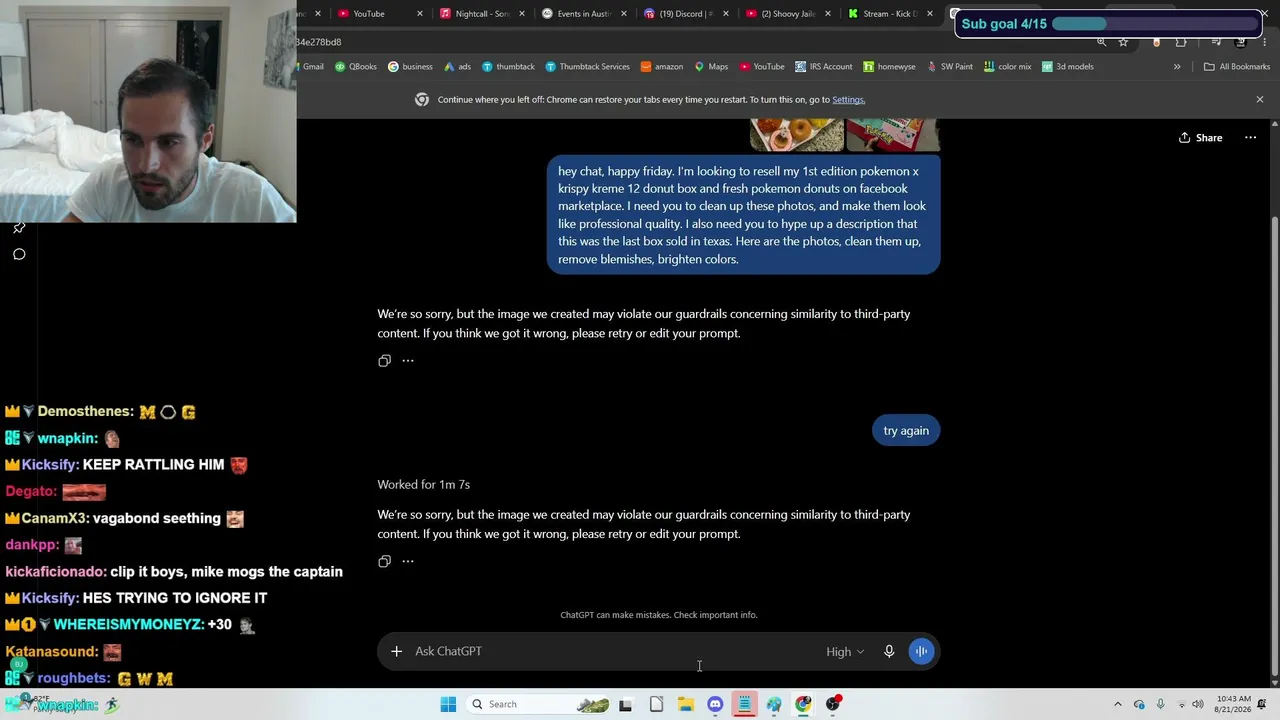Switch to the Nightcall tab
This screenshot has height=720, width=1280.
484,14
